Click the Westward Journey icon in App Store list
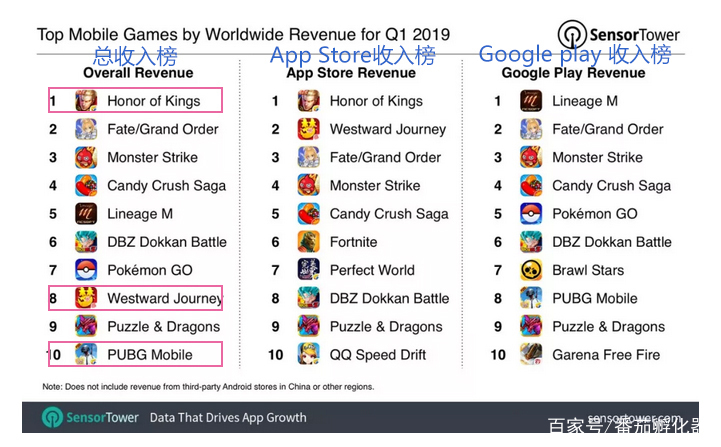Screen dimensions: 721x447 (x=309, y=129)
